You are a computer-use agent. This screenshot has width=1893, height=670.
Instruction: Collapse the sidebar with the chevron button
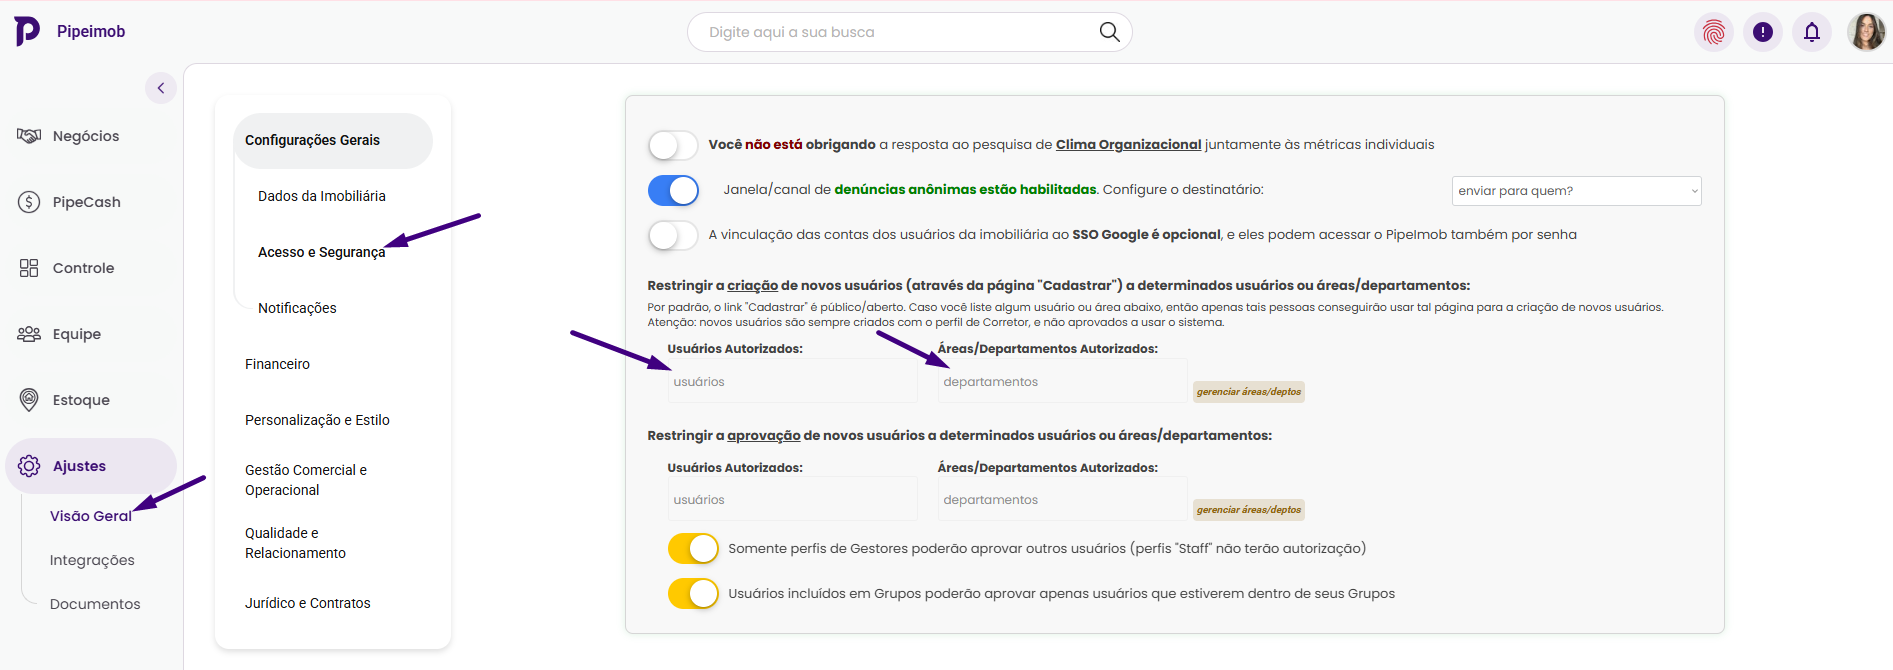pyautogui.click(x=161, y=88)
